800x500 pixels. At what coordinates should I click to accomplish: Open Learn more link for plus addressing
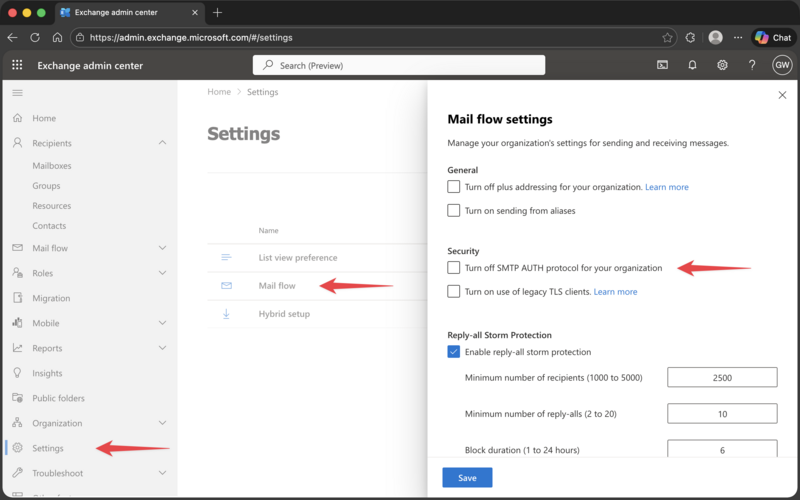coord(666,187)
